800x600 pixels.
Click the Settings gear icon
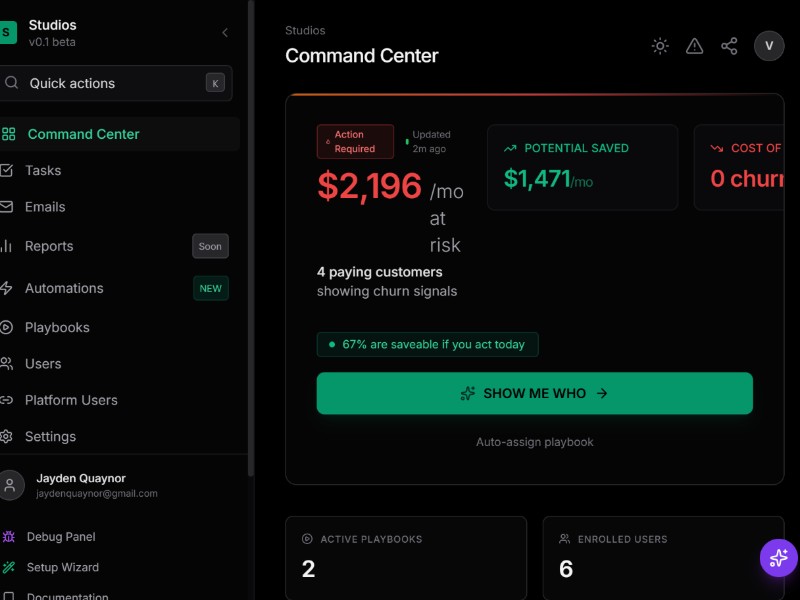pyautogui.click(x=6, y=437)
